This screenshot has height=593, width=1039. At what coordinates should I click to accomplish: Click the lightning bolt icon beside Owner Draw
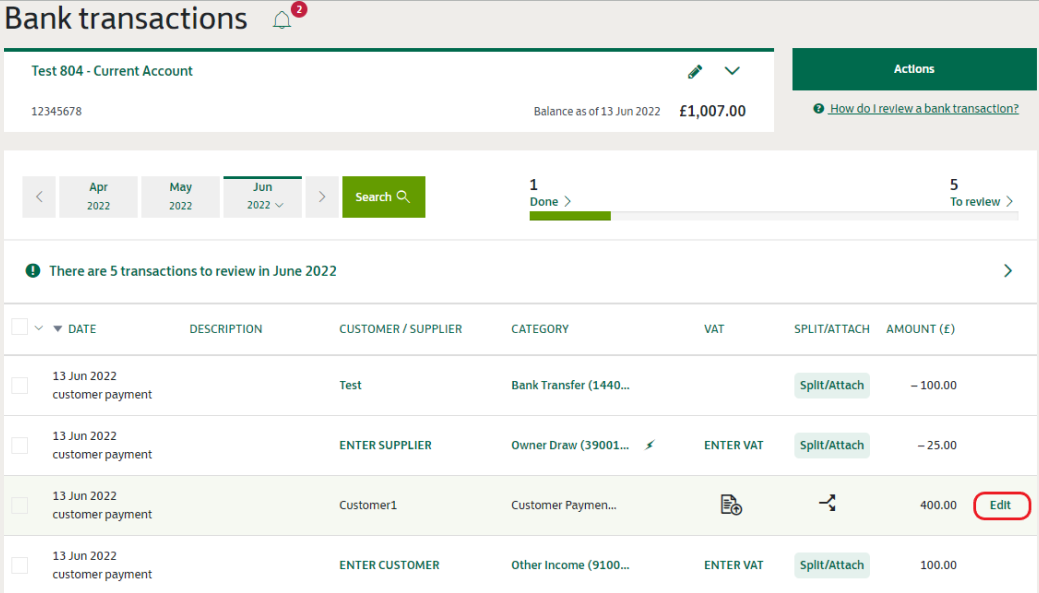650,445
